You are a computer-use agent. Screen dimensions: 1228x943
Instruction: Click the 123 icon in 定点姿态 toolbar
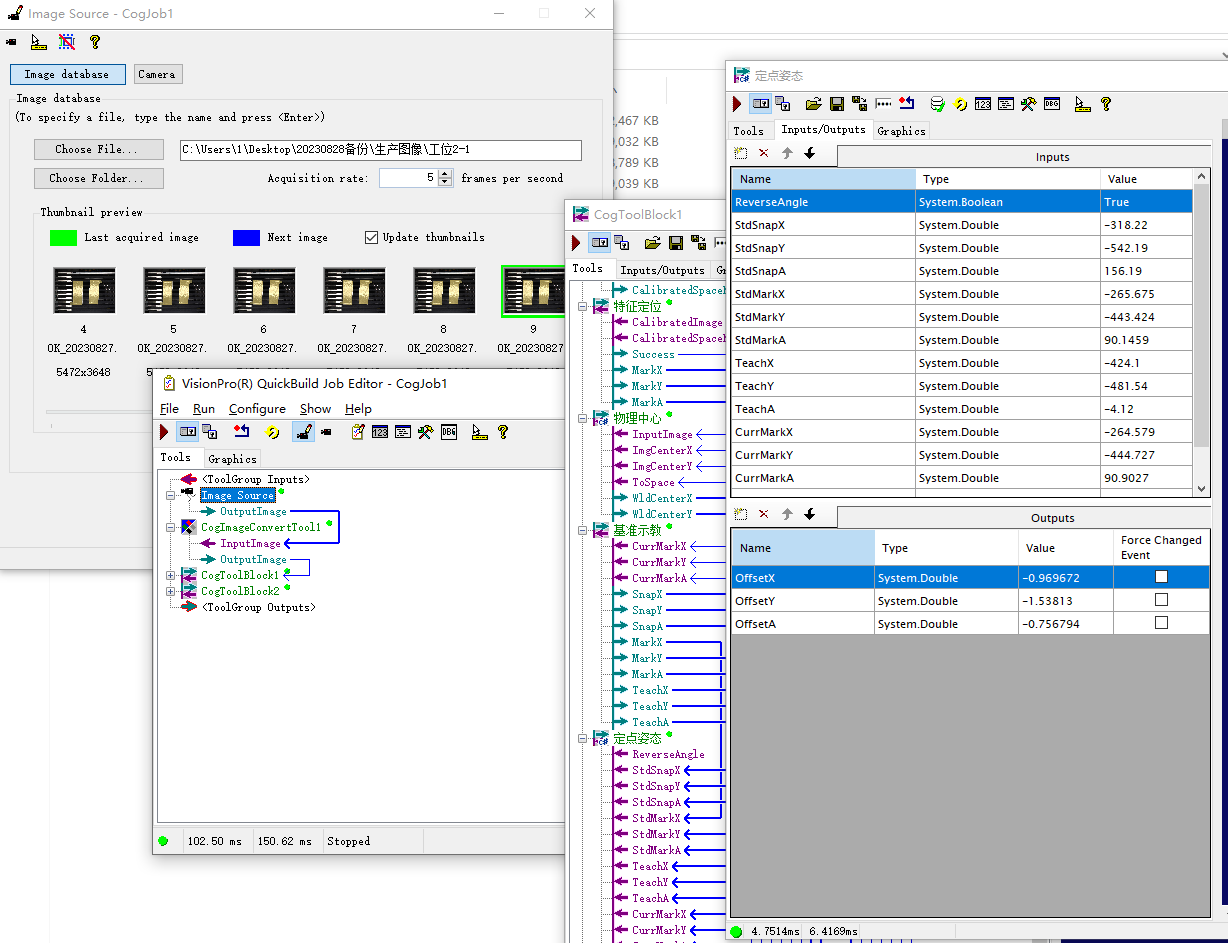click(983, 103)
